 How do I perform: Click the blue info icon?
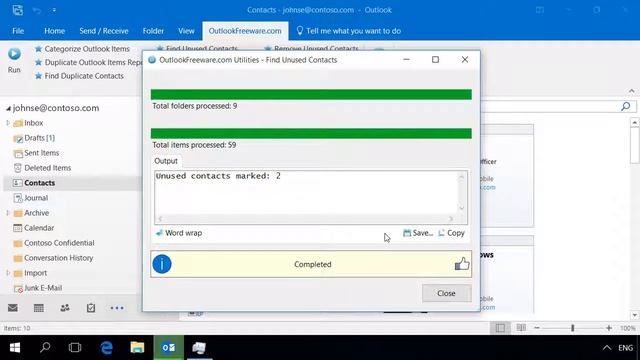[162, 264]
